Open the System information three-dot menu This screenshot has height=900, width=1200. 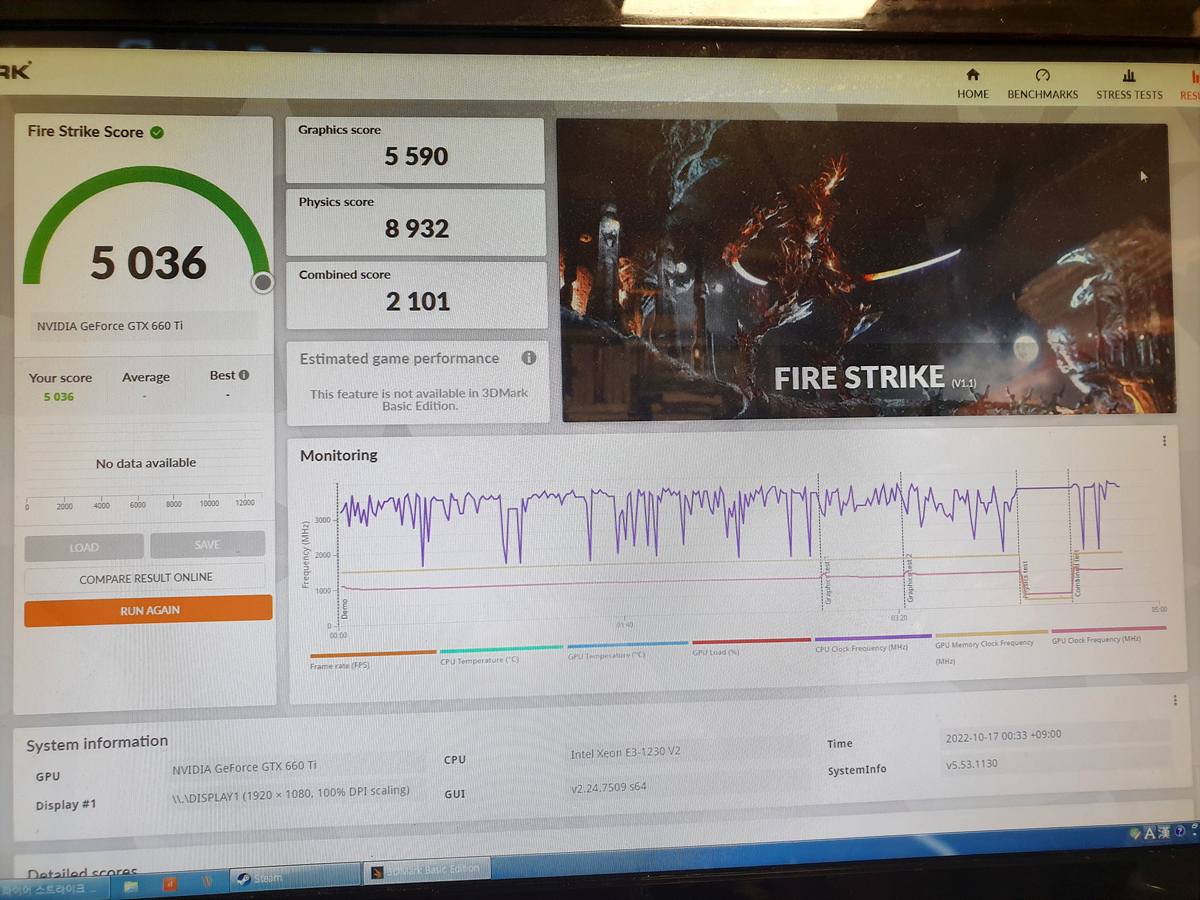click(x=1174, y=701)
